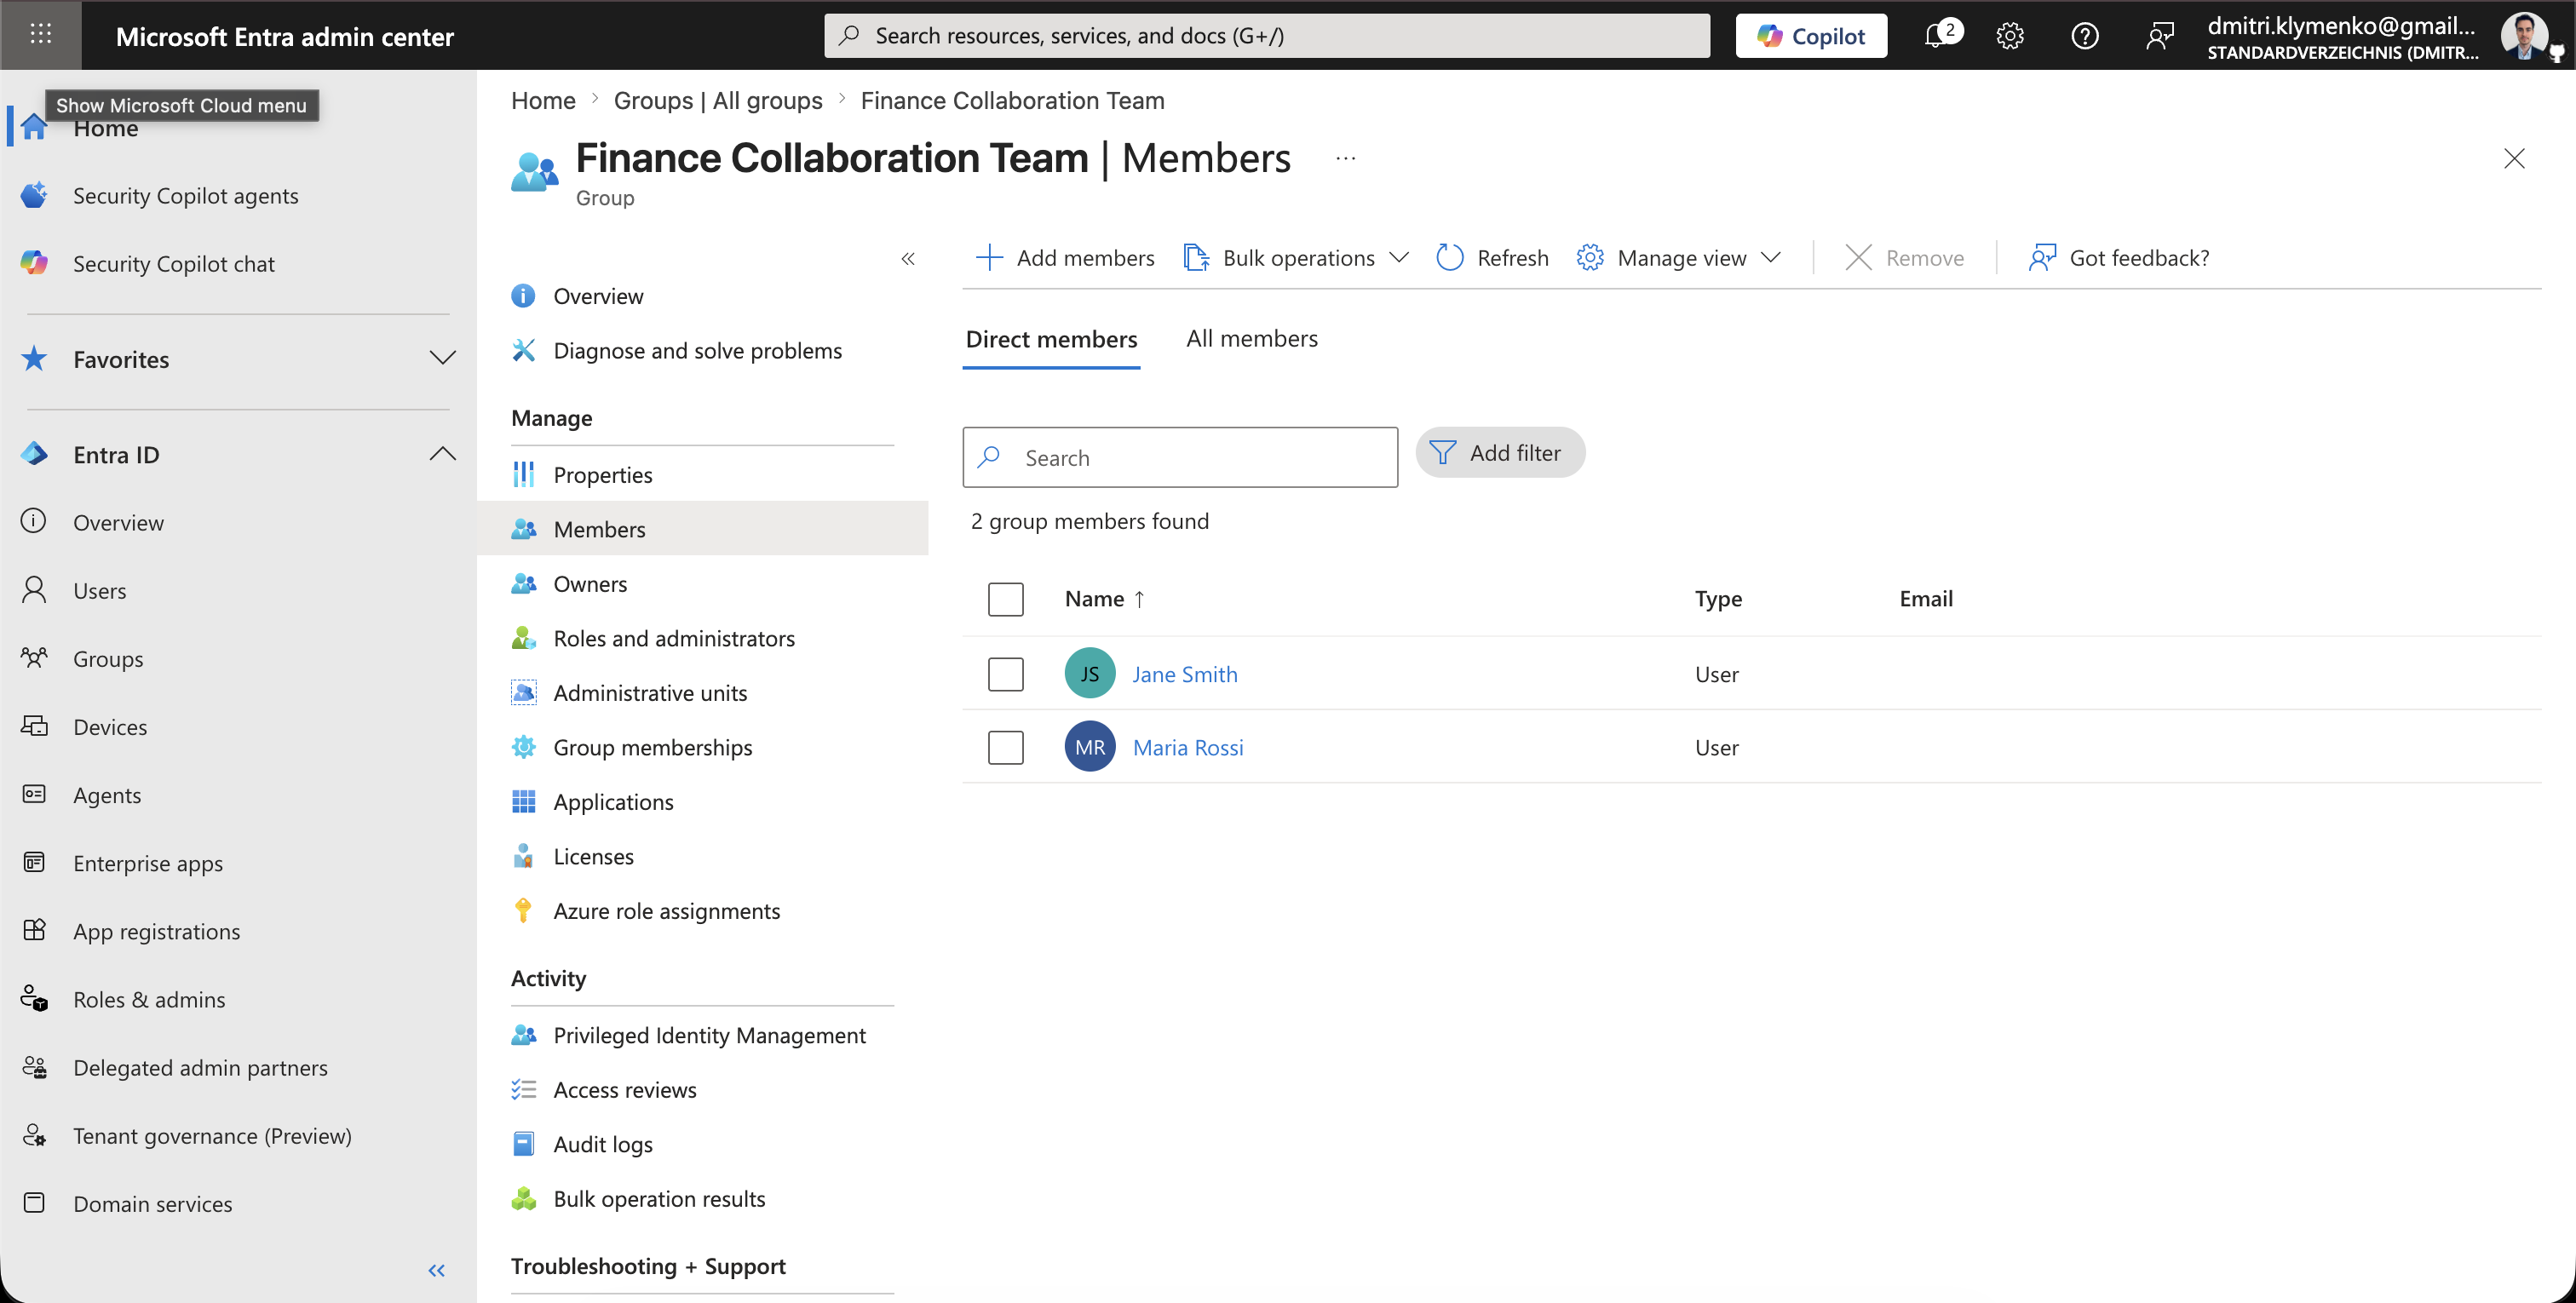This screenshot has width=2576, height=1303.
Task: Toggle the select-all members checkbox
Action: point(1005,599)
